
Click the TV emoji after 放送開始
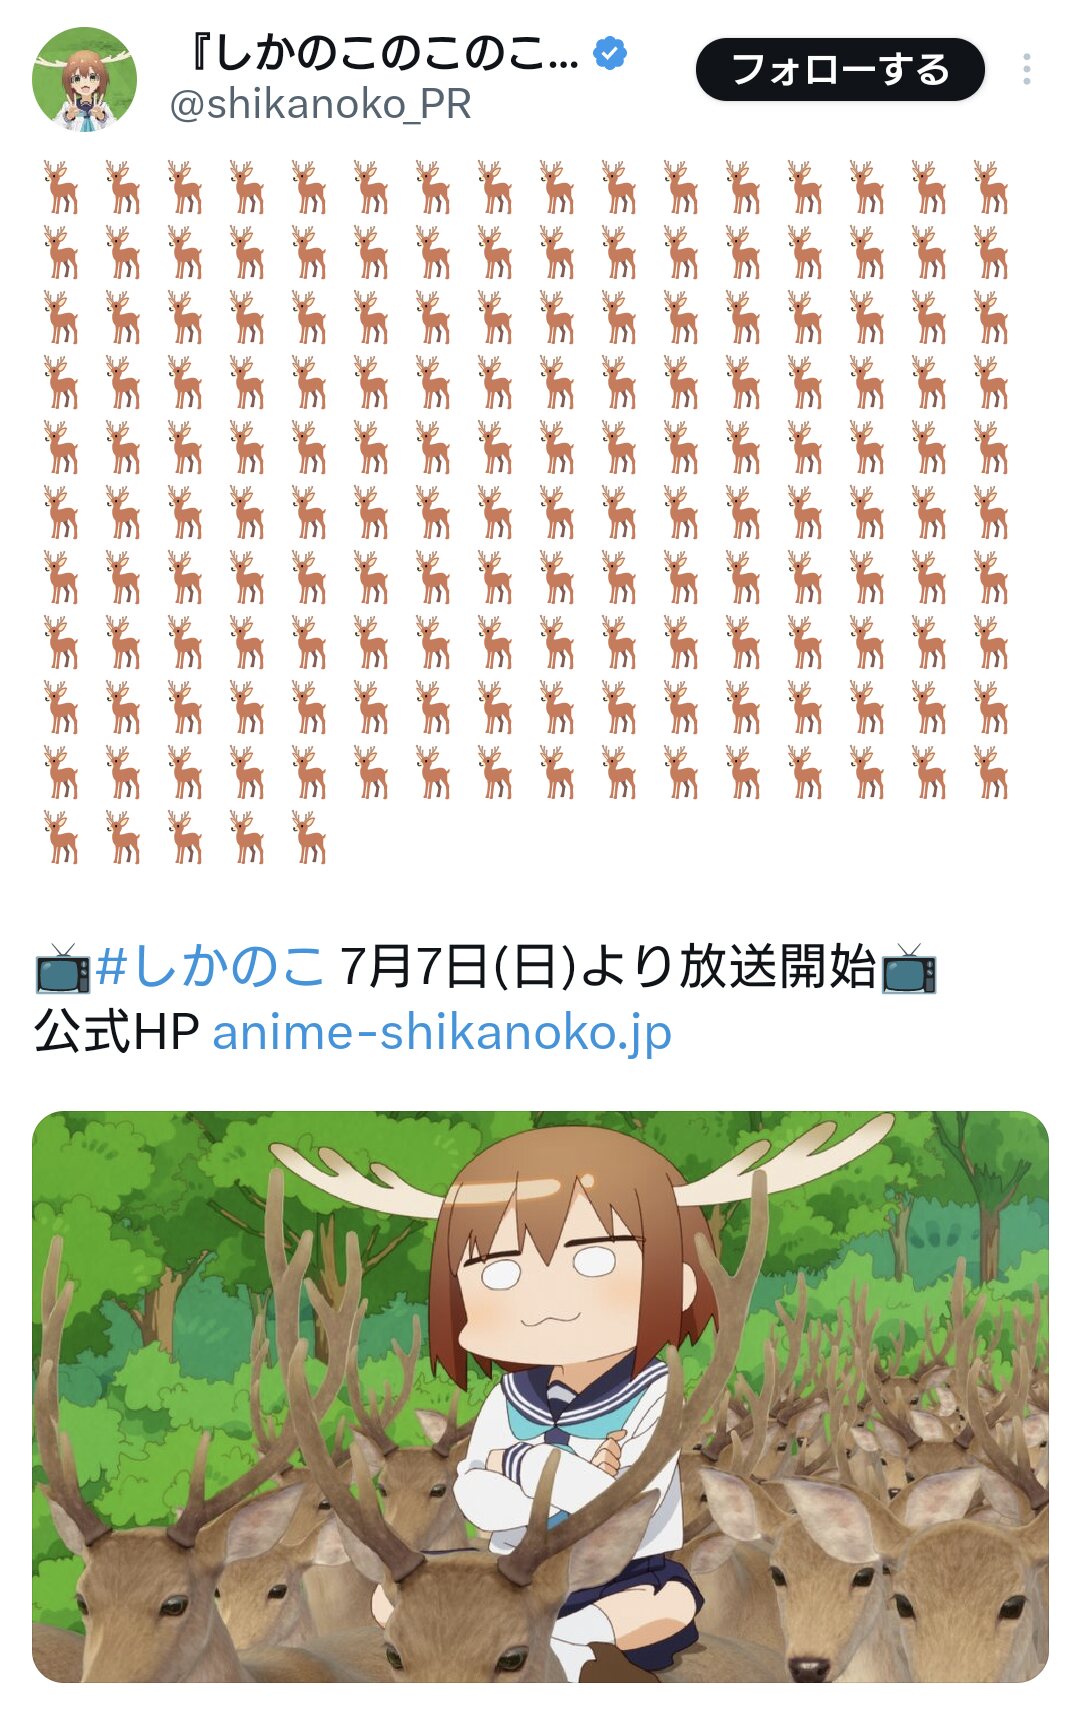[909, 968]
